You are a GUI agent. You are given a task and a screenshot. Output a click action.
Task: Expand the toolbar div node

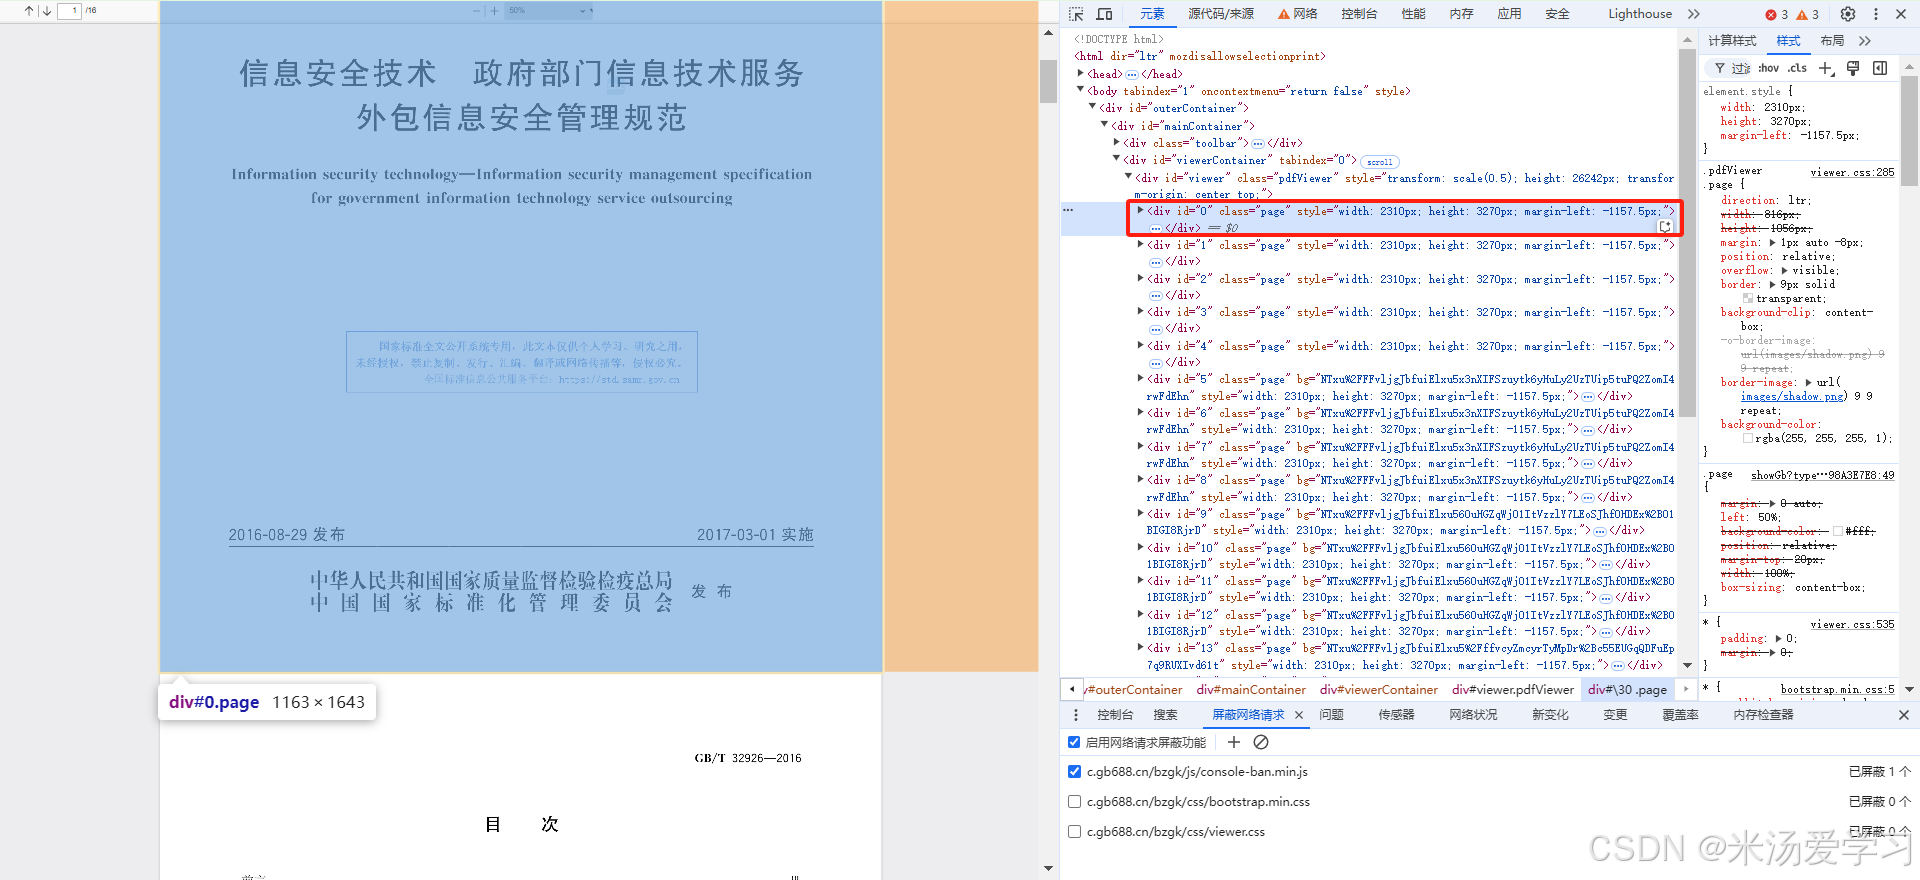tap(1117, 142)
